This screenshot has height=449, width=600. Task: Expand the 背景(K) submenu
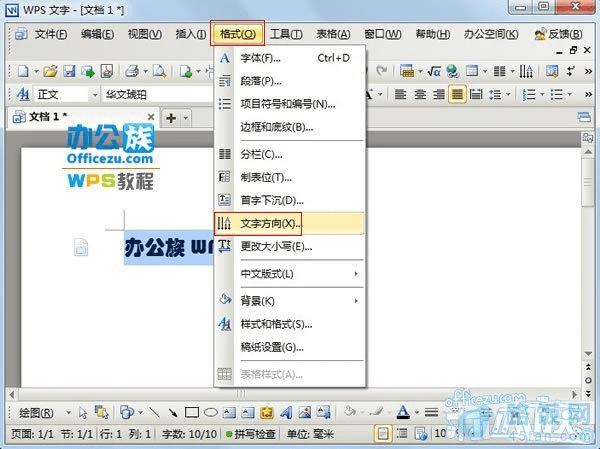(x=289, y=301)
